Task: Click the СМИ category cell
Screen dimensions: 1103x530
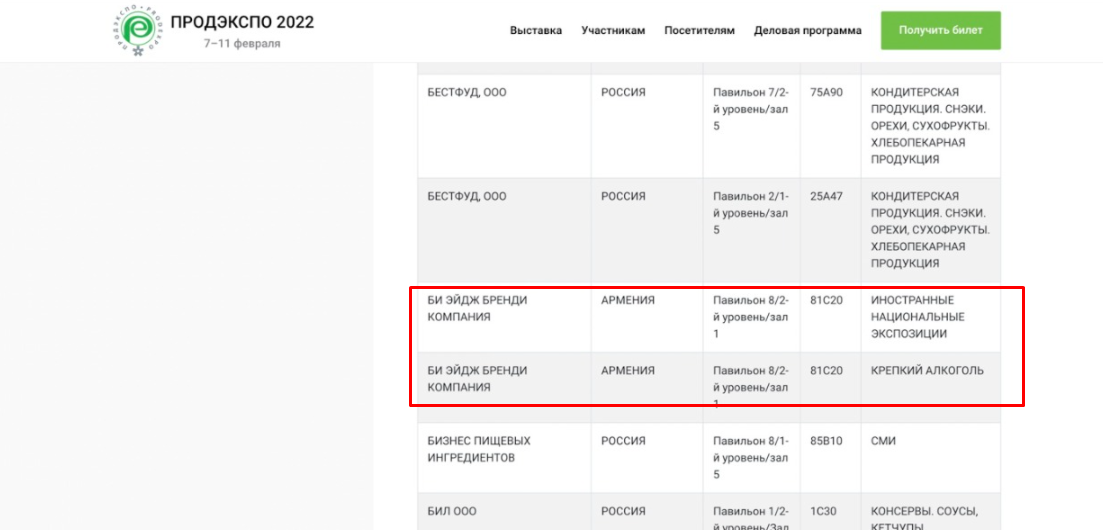Action: click(884, 441)
